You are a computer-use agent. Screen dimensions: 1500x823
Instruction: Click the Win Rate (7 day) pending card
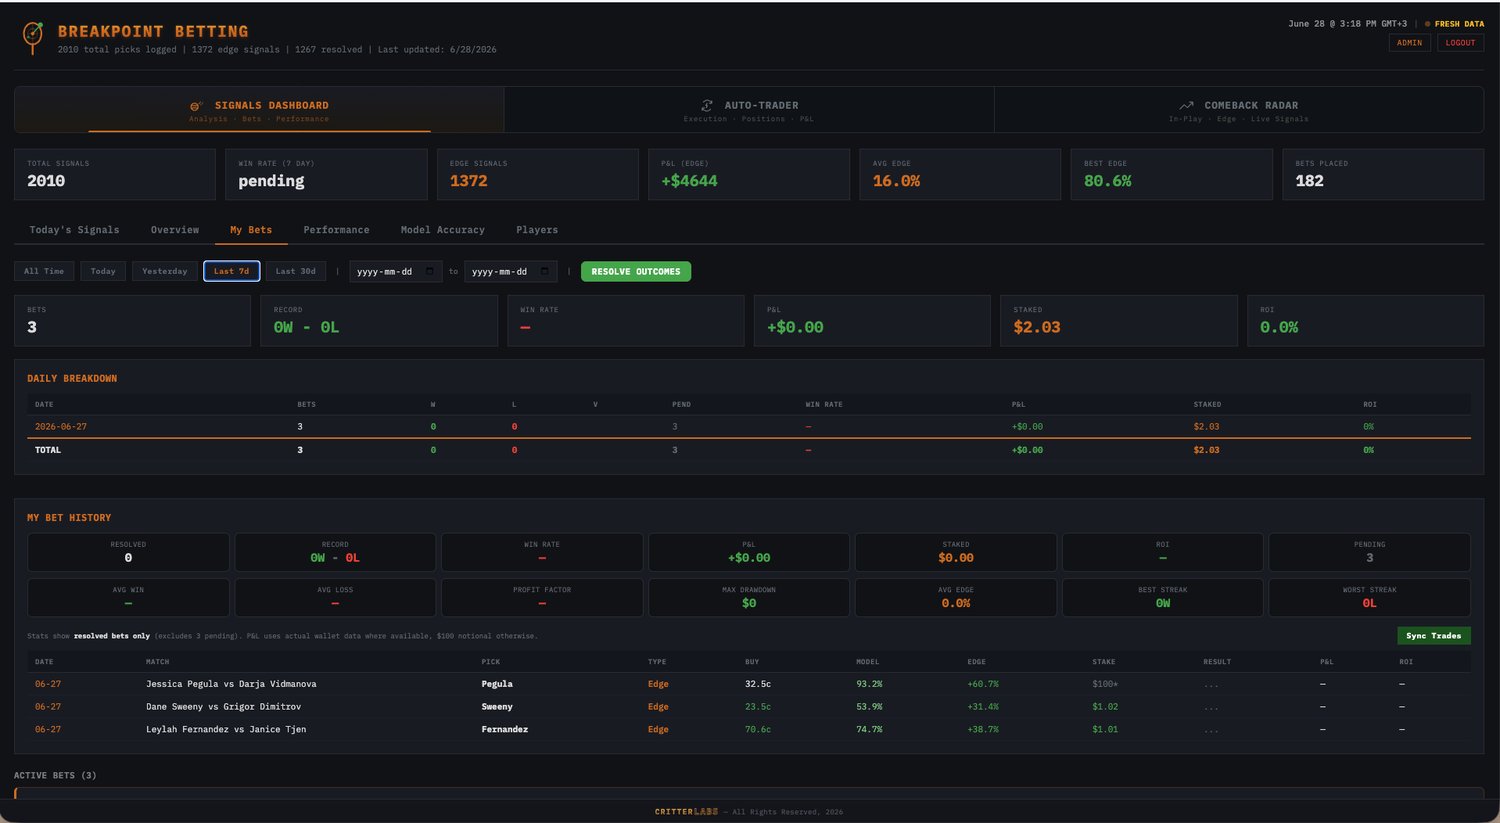326,174
